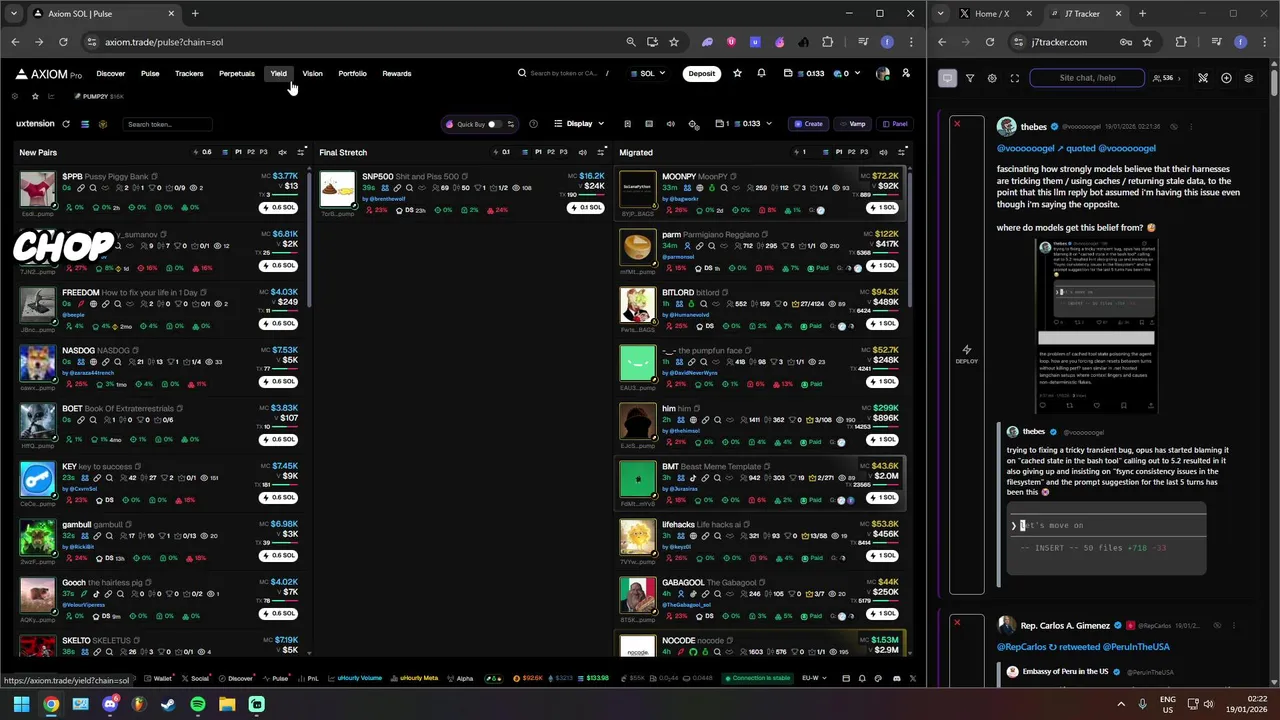The height and width of the screenshot is (720, 1280).
Task: Open the filter sliders icon for Migrated
Action: 902,152
